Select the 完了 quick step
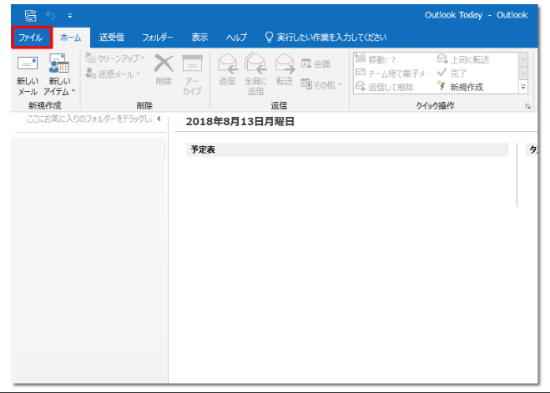The width and height of the screenshot is (550, 393). [x=452, y=73]
